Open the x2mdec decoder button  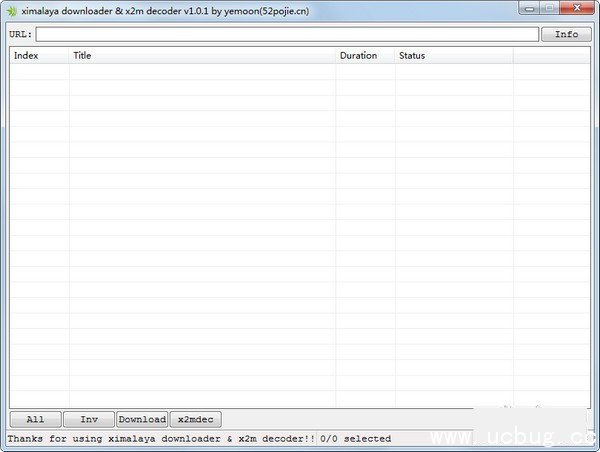tap(195, 420)
